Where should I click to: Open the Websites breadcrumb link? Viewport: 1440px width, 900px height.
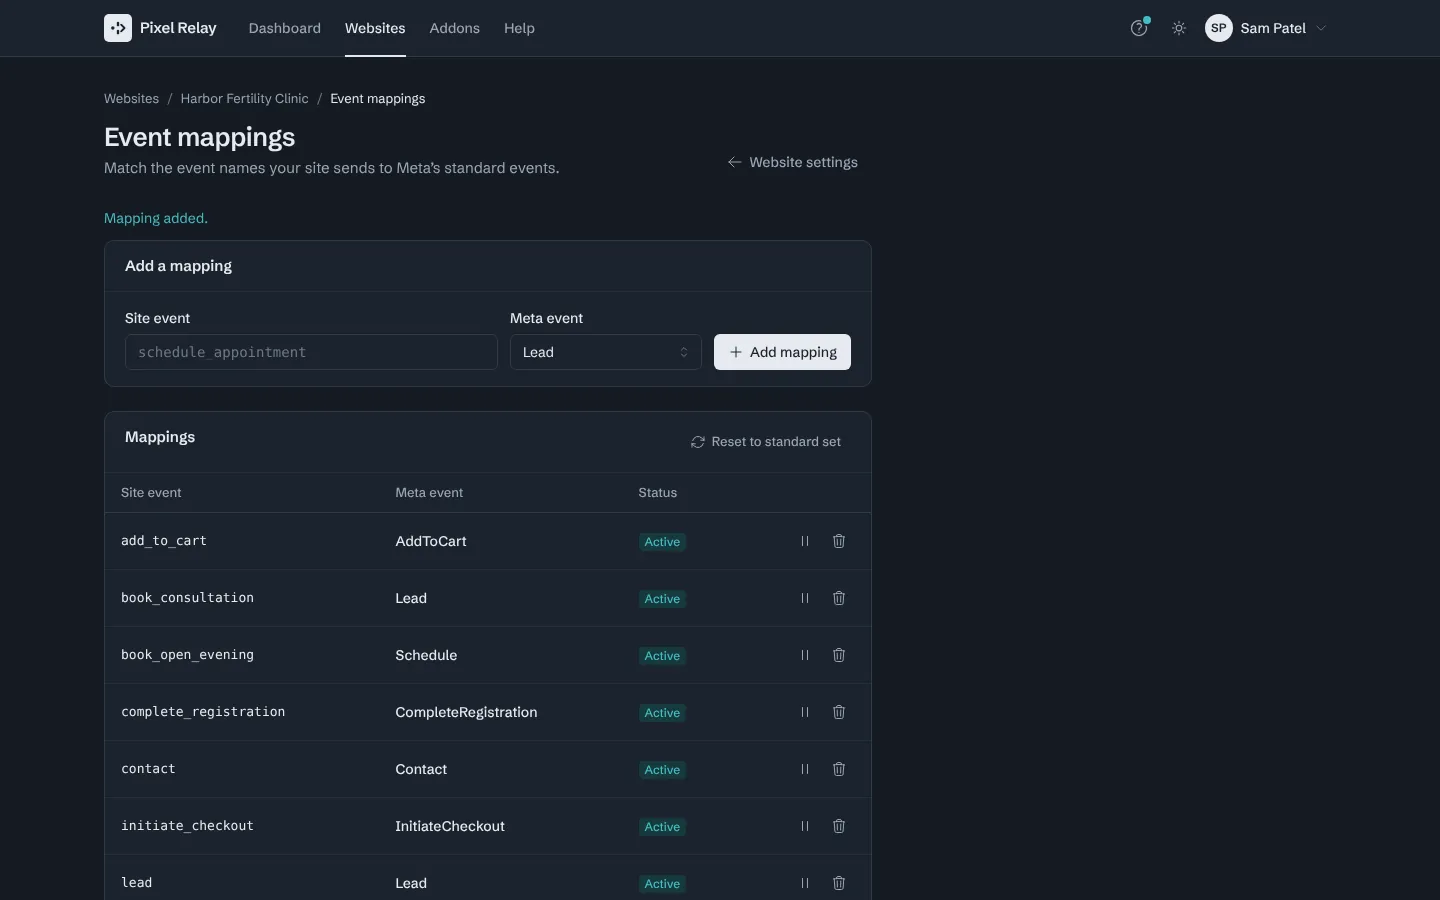[132, 99]
